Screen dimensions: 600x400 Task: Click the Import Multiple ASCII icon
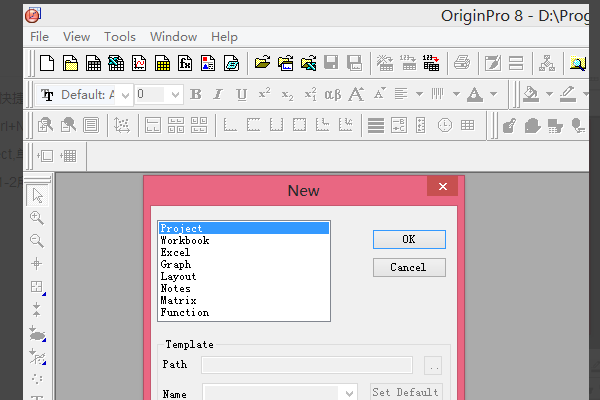point(431,63)
